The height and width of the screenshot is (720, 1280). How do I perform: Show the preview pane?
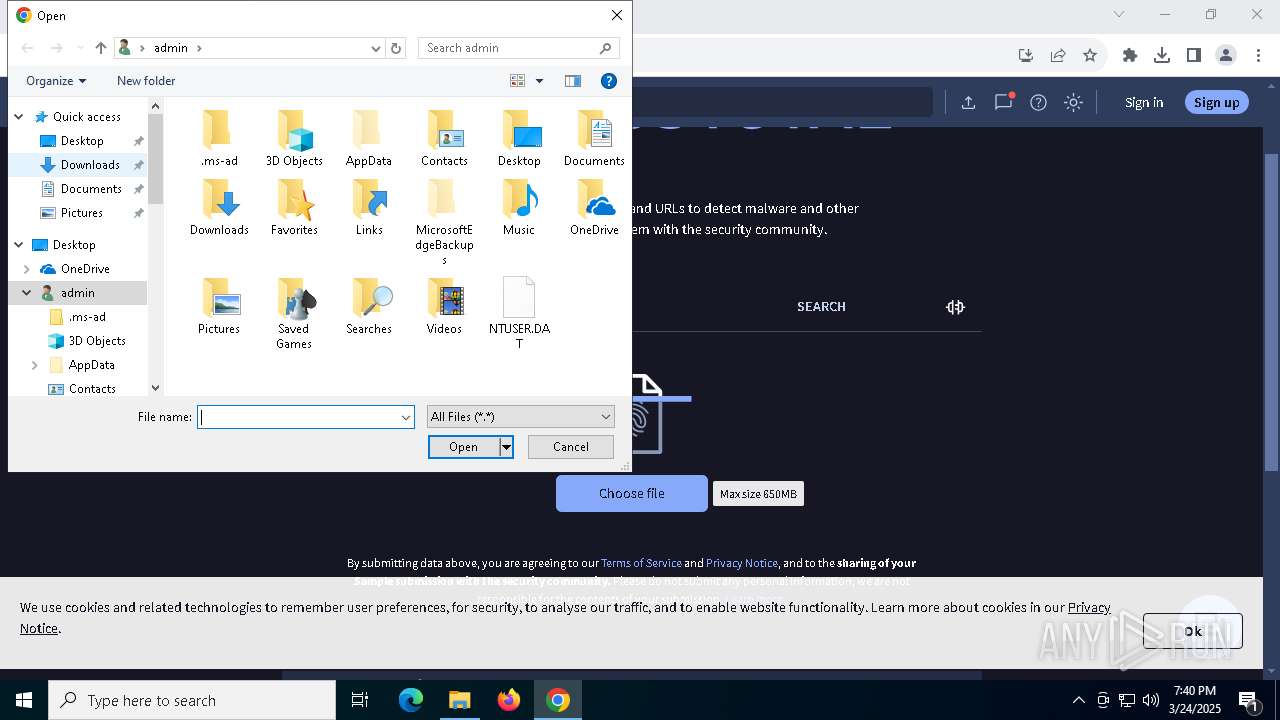(x=573, y=81)
